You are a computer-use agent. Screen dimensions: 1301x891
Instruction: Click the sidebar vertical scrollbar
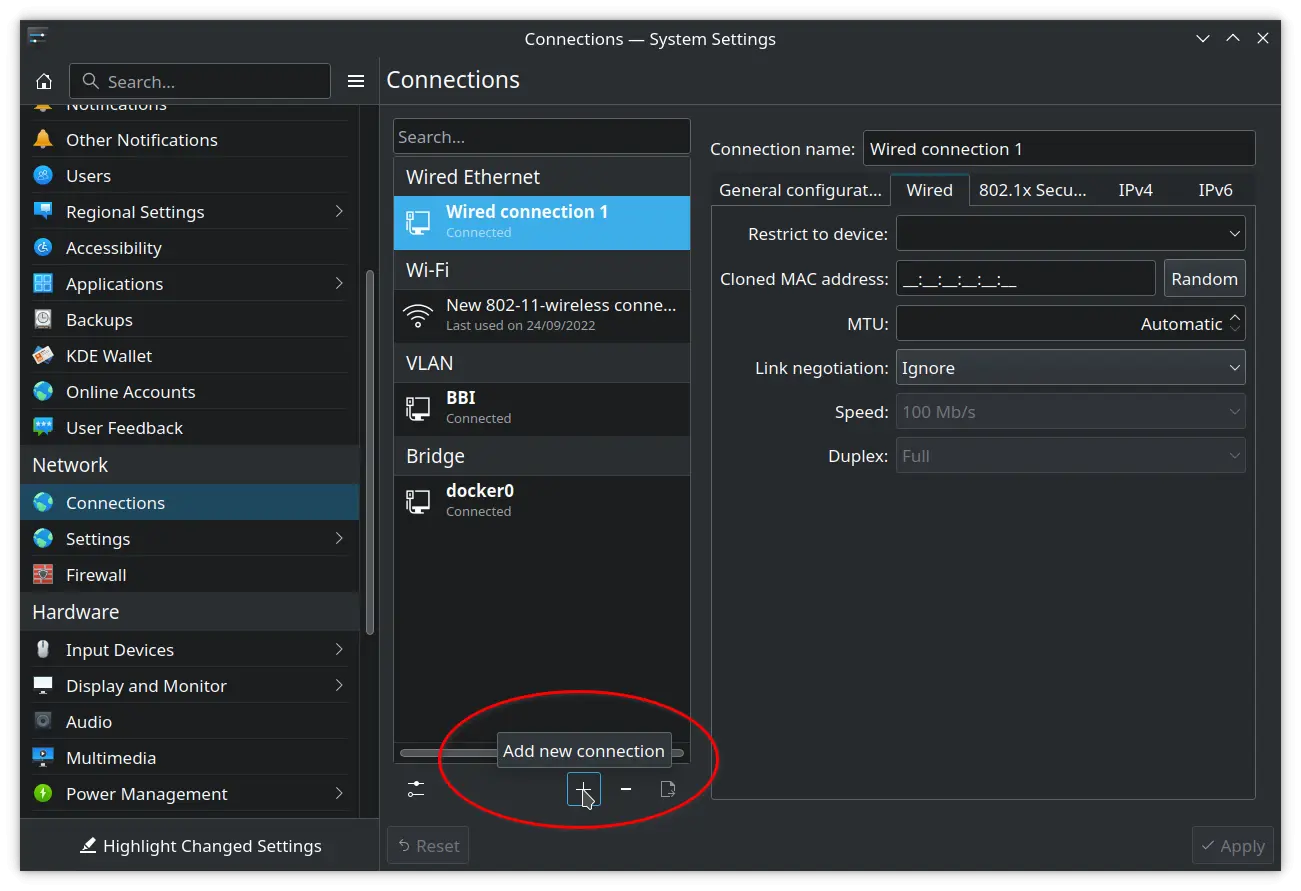[x=370, y=452]
